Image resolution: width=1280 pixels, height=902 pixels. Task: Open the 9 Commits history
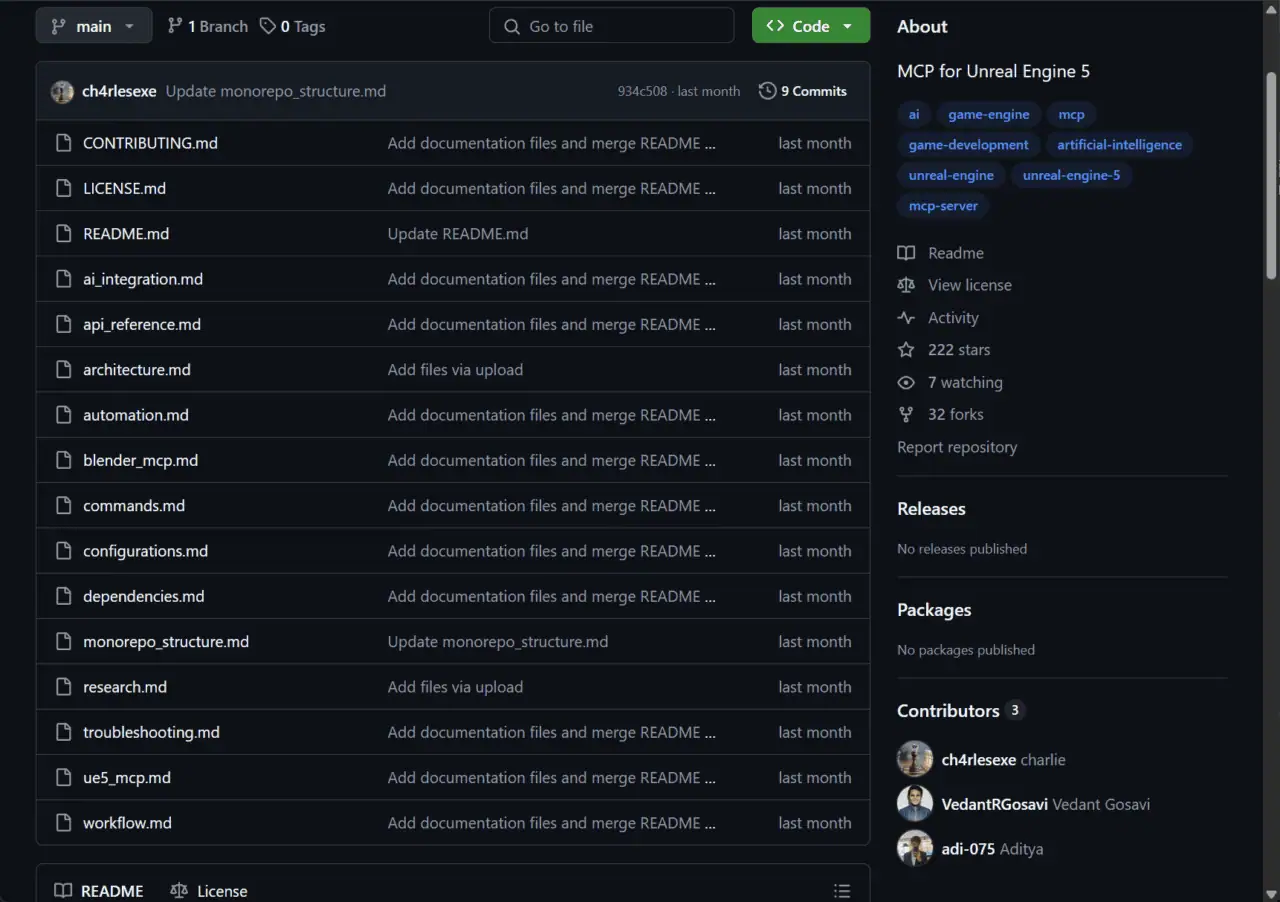point(803,91)
